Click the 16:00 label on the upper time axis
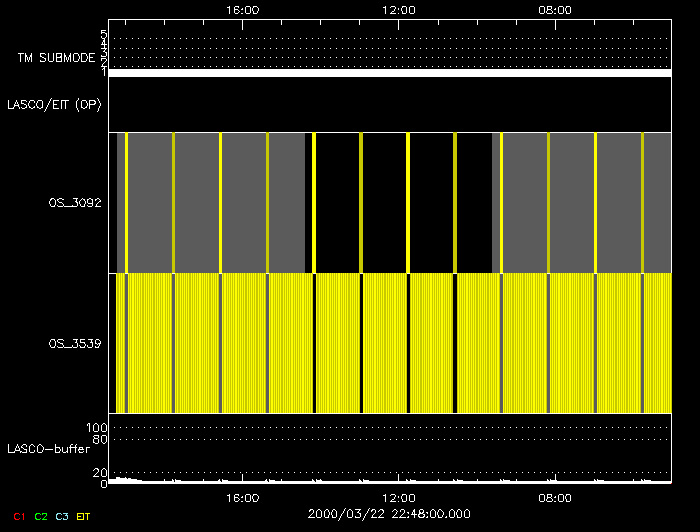The image size is (700, 532). pyautogui.click(x=242, y=10)
